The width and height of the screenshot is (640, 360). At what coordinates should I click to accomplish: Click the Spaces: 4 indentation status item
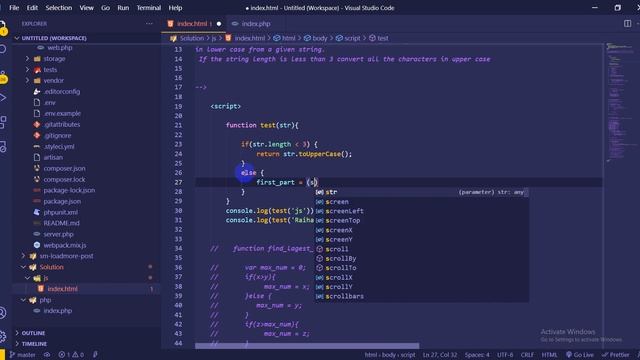(x=477, y=355)
